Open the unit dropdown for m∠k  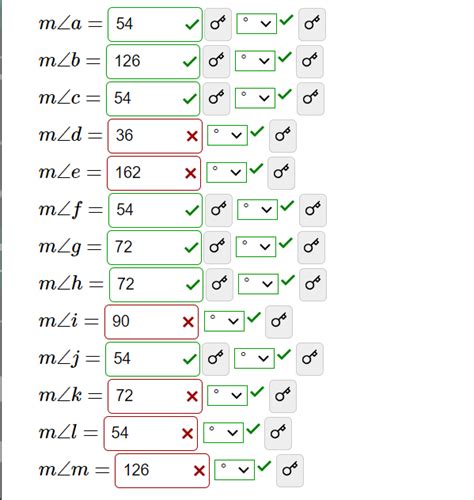point(227,395)
